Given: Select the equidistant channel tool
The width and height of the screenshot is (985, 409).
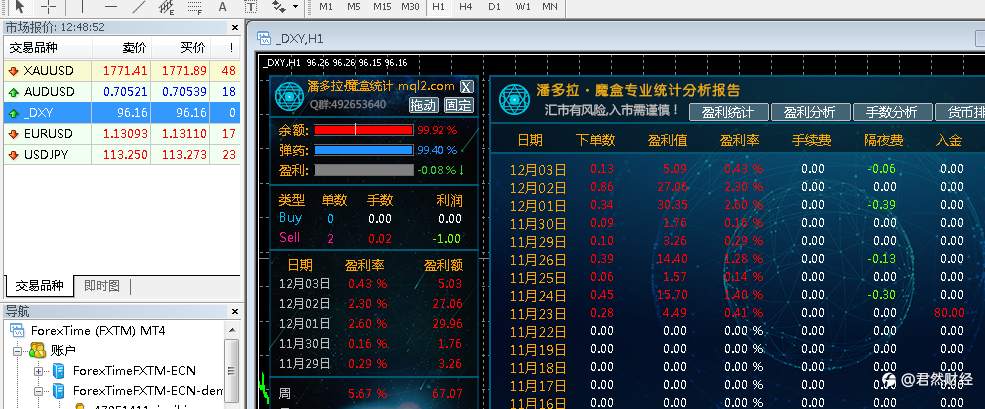Looking at the screenshot, I should (x=166, y=7).
